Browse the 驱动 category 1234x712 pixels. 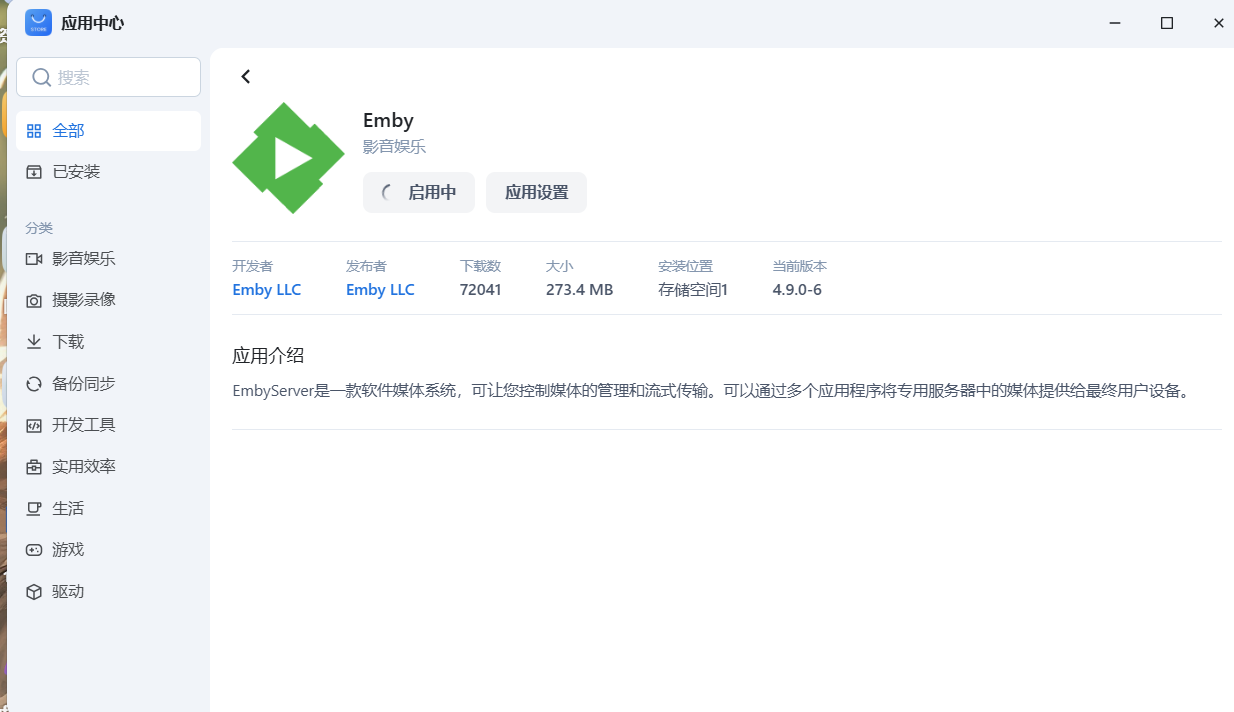[109, 592]
